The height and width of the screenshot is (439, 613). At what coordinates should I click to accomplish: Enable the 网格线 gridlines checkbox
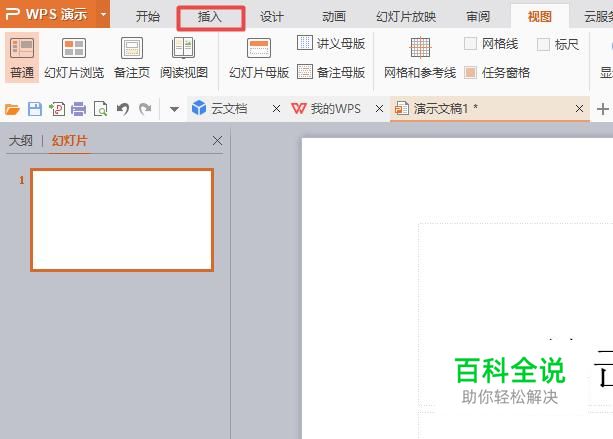470,43
